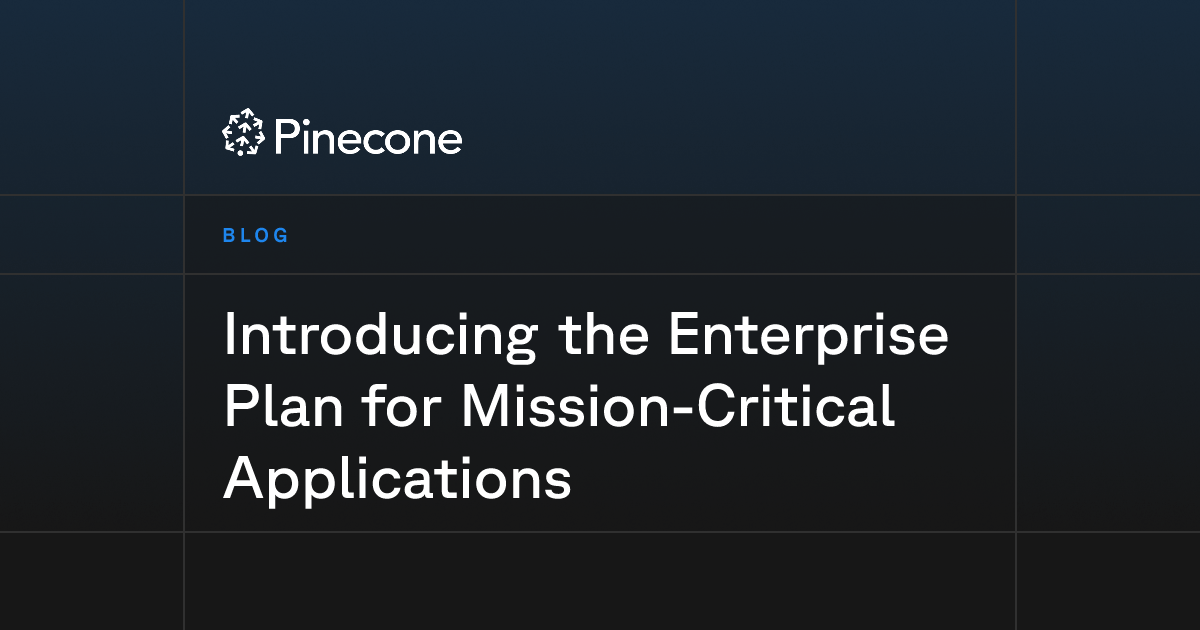Click the word "the" in the headline
This screenshot has width=1200, height=630.
[x=601, y=337]
